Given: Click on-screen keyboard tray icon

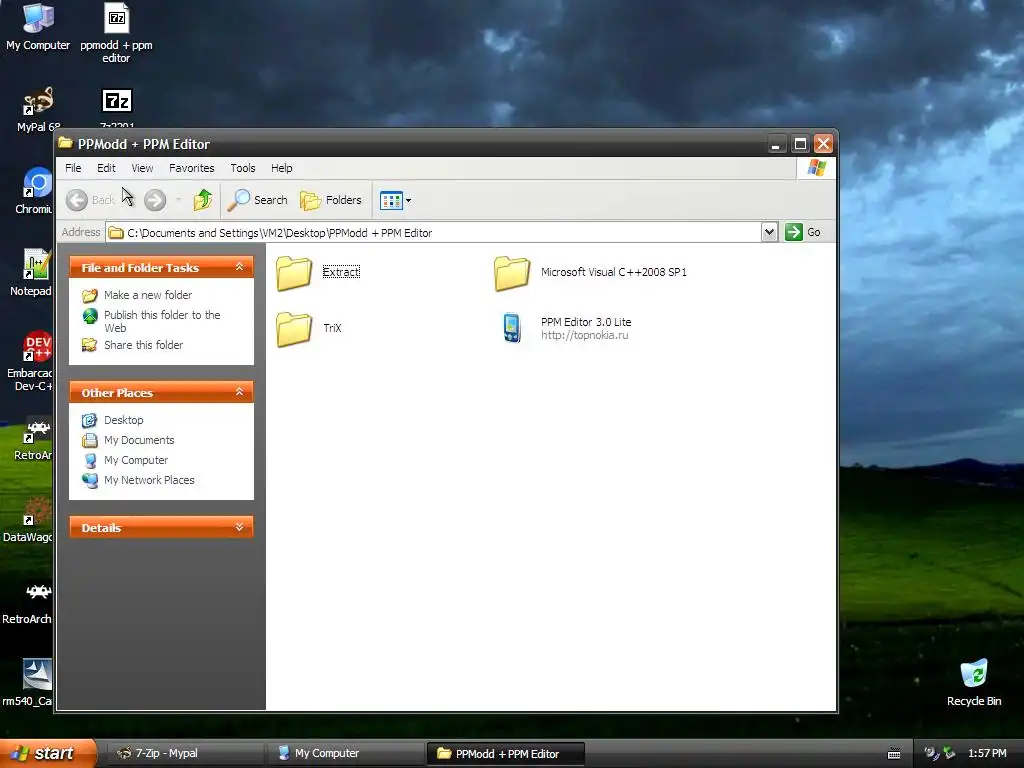Looking at the screenshot, I should coord(894,754).
